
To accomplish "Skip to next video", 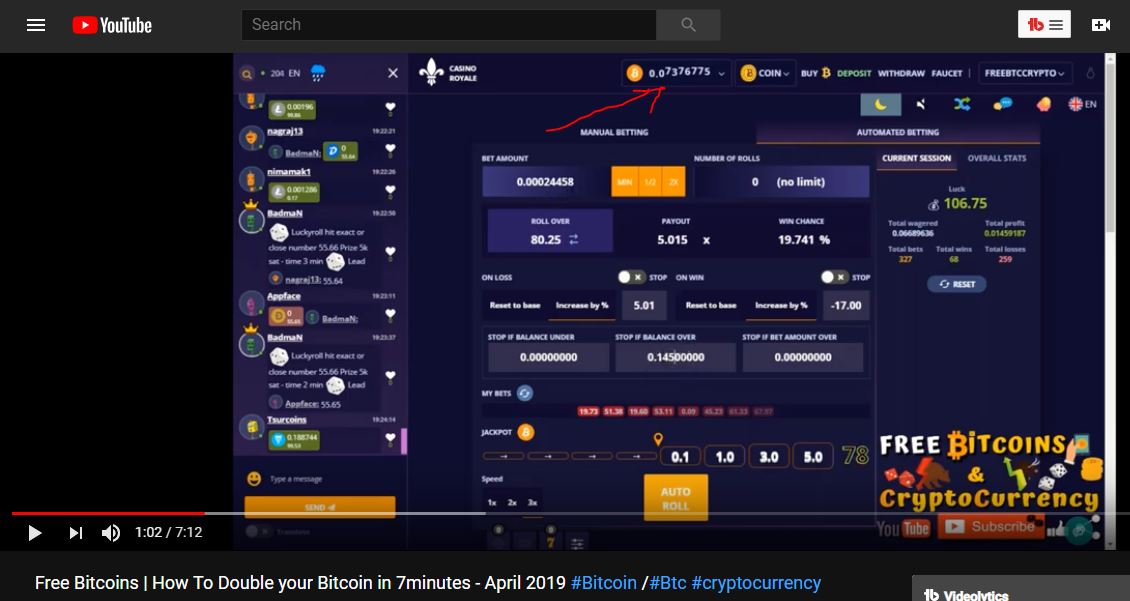I will coord(75,533).
